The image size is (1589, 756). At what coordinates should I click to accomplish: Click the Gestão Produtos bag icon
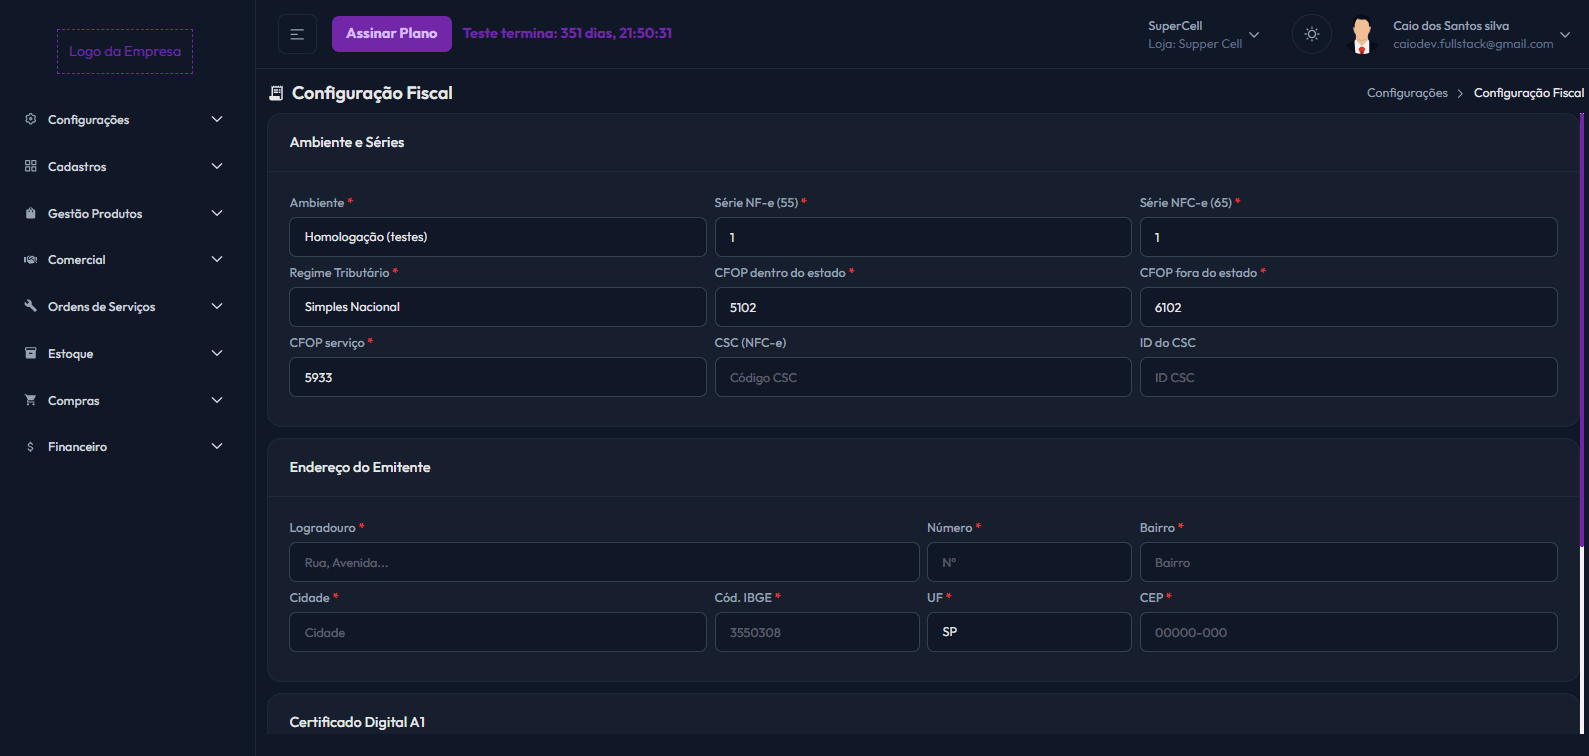click(x=30, y=213)
